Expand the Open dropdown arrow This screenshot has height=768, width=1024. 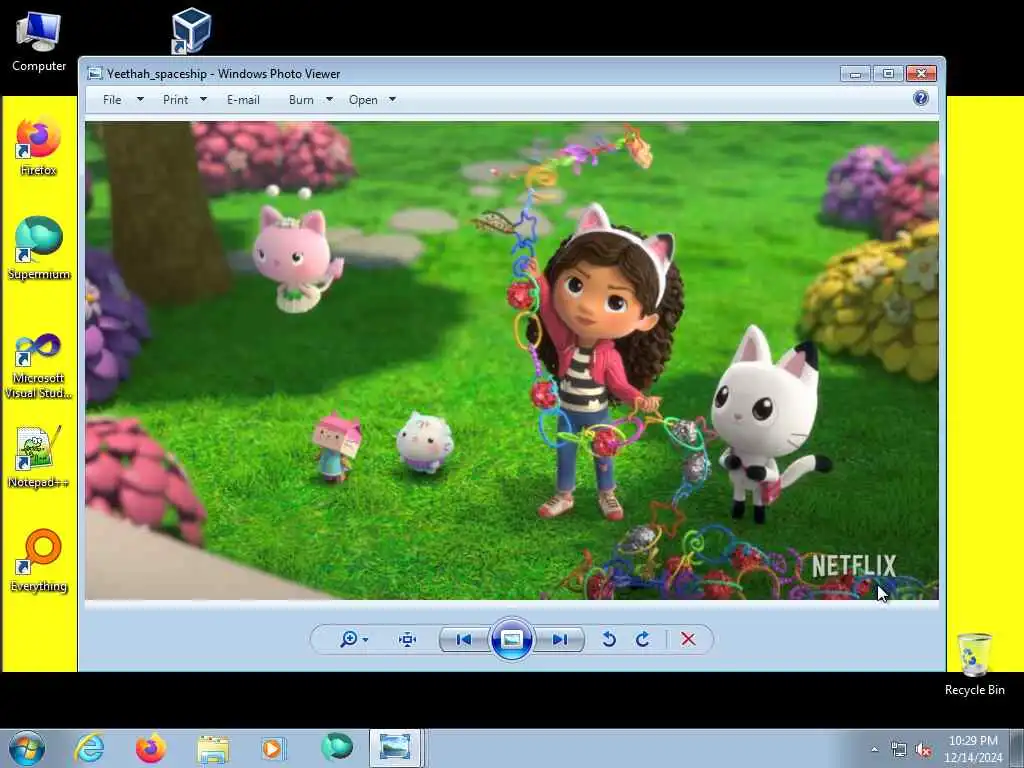point(392,99)
